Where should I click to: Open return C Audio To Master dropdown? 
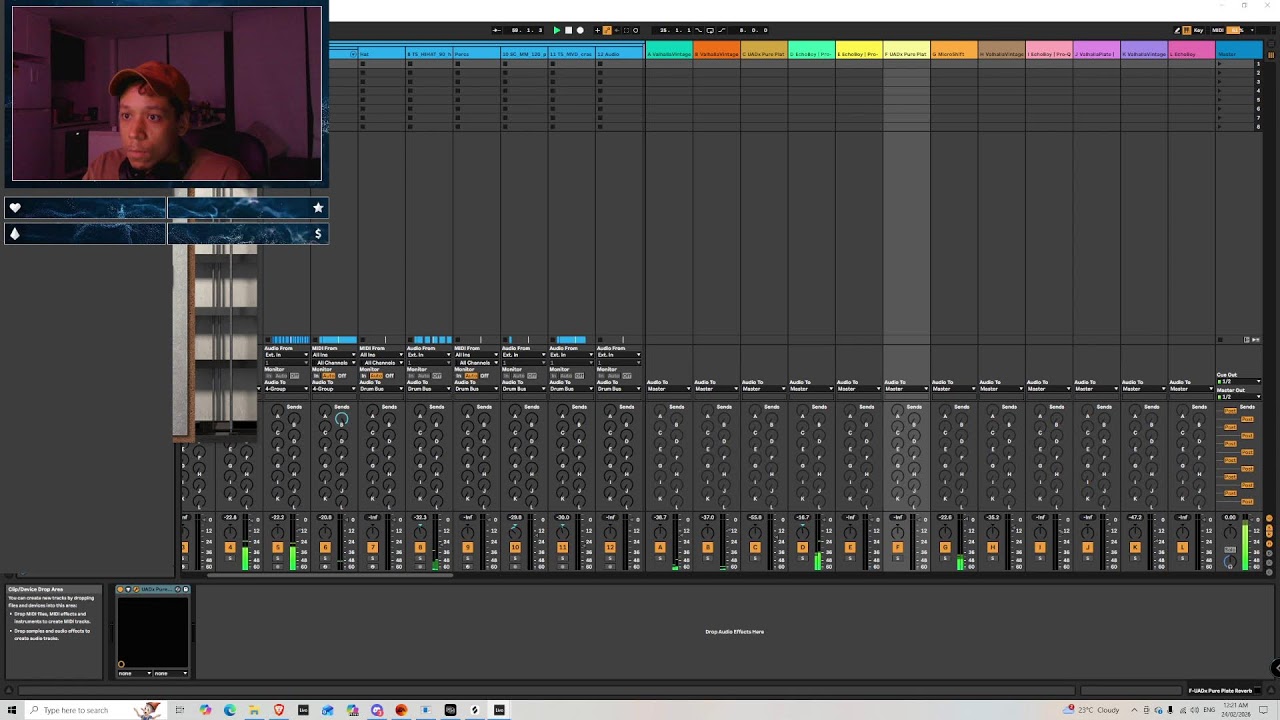(x=763, y=389)
